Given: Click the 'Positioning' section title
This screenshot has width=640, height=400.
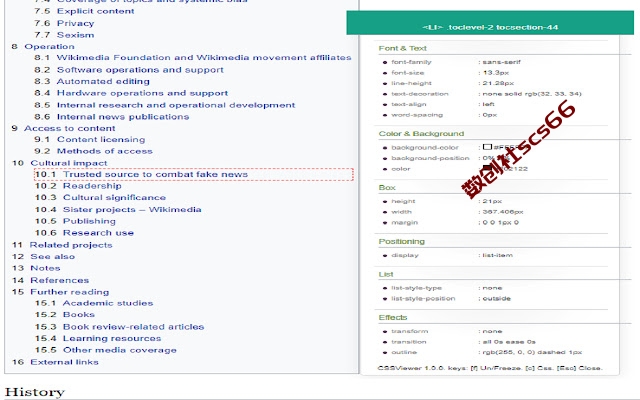Looking at the screenshot, I should (x=402, y=242).
